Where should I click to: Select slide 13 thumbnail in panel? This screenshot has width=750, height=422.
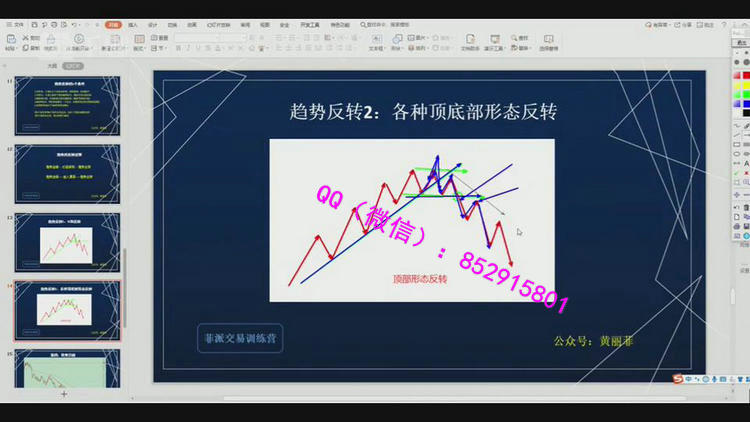pos(67,240)
